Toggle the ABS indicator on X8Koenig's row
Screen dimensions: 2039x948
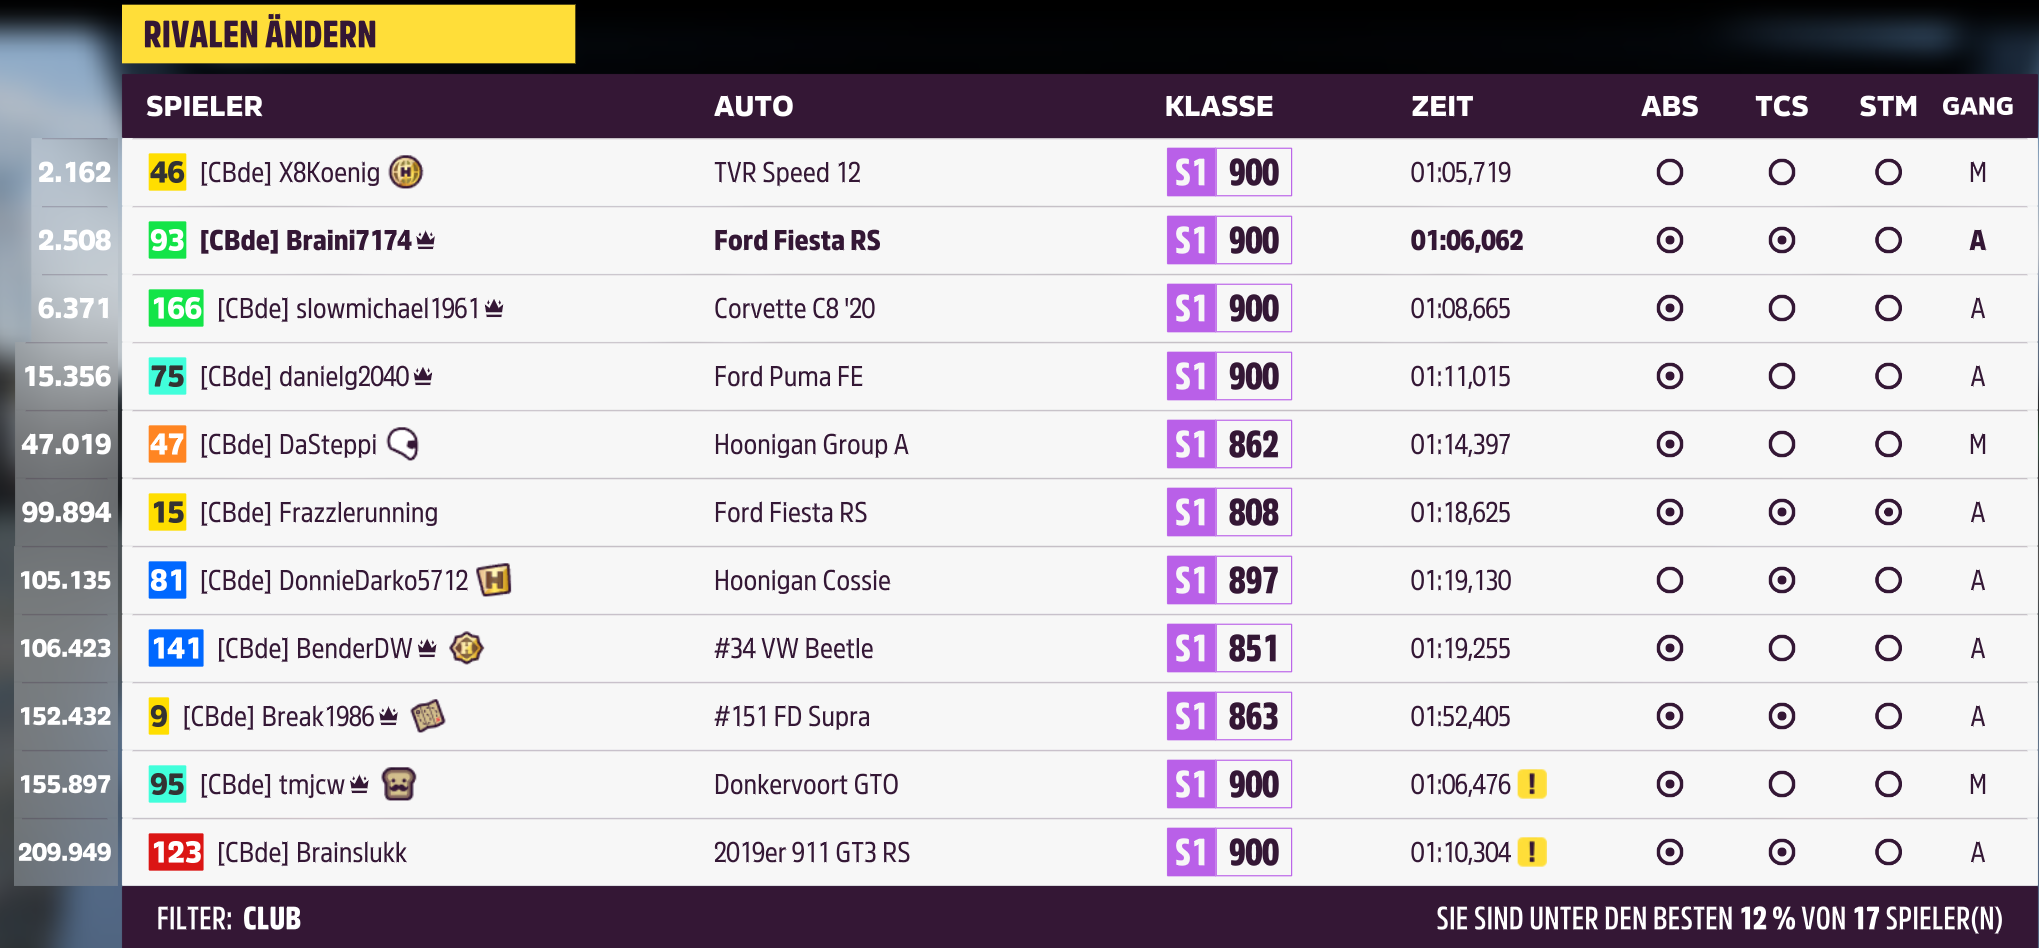[1669, 172]
